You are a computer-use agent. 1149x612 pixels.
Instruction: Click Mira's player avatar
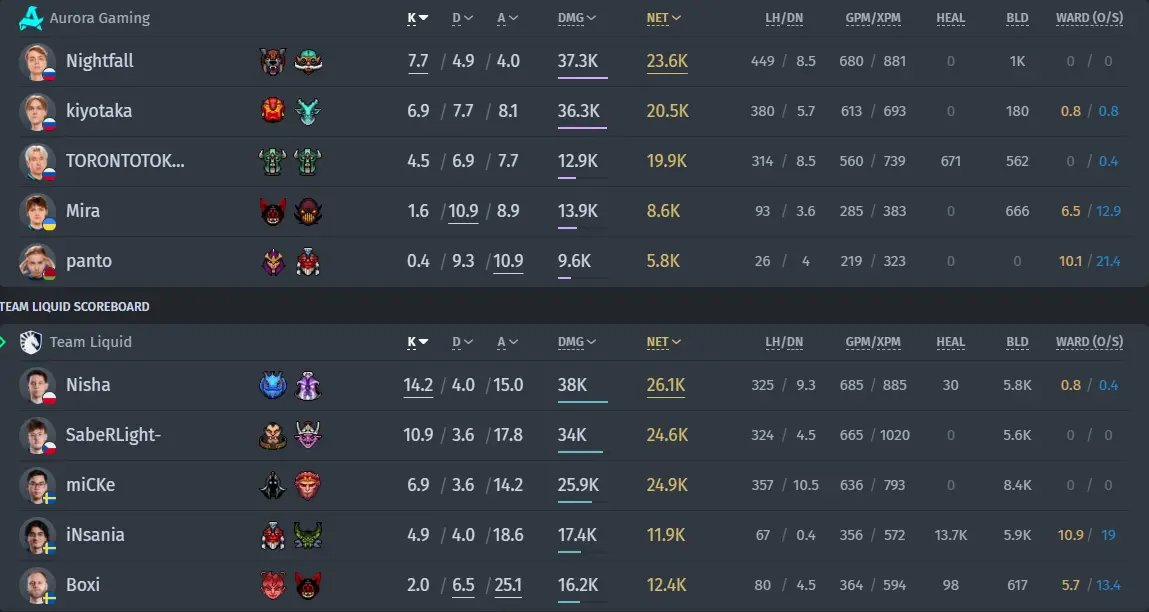[x=37, y=212]
